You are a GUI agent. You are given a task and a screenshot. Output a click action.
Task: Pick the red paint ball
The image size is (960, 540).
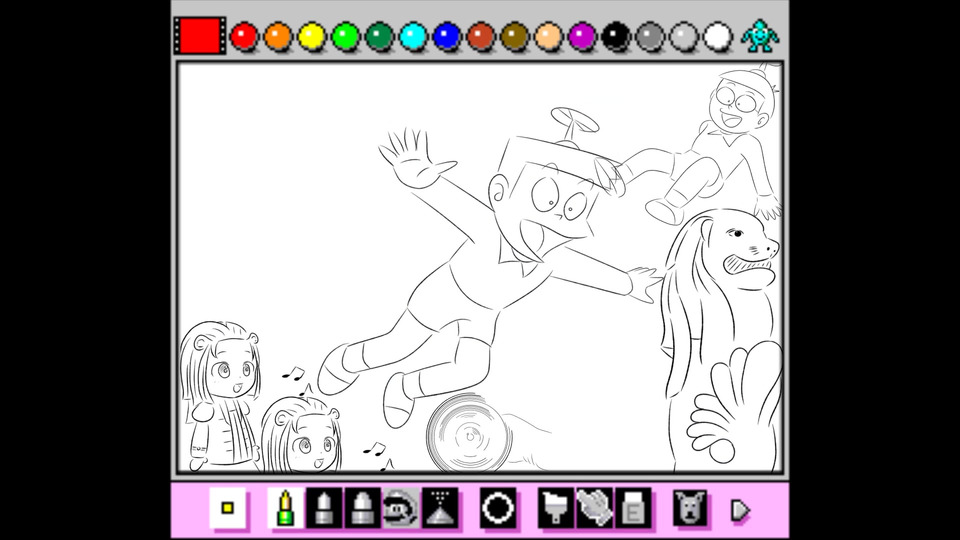click(x=244, y=36)
